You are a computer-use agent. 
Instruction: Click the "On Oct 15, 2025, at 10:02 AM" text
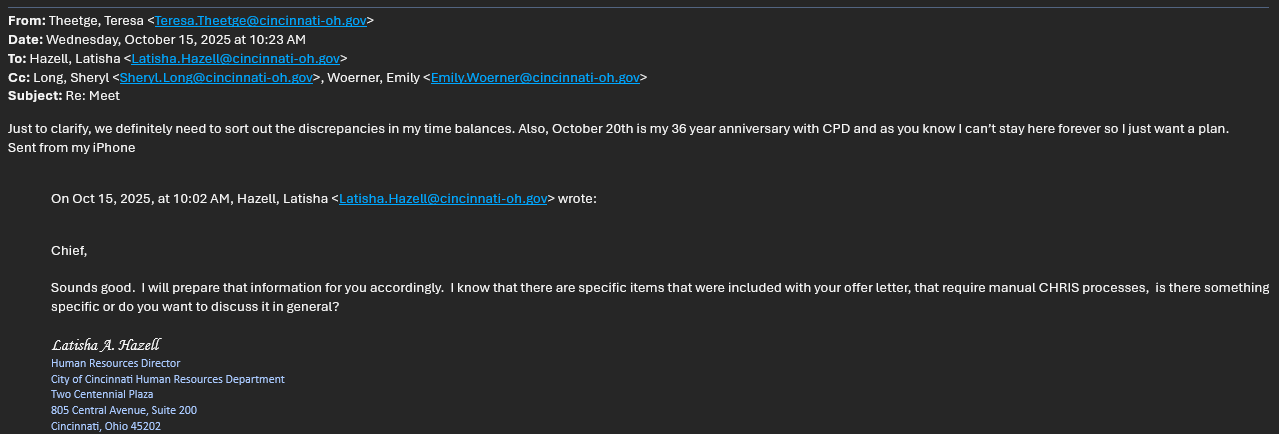[141, 199]
